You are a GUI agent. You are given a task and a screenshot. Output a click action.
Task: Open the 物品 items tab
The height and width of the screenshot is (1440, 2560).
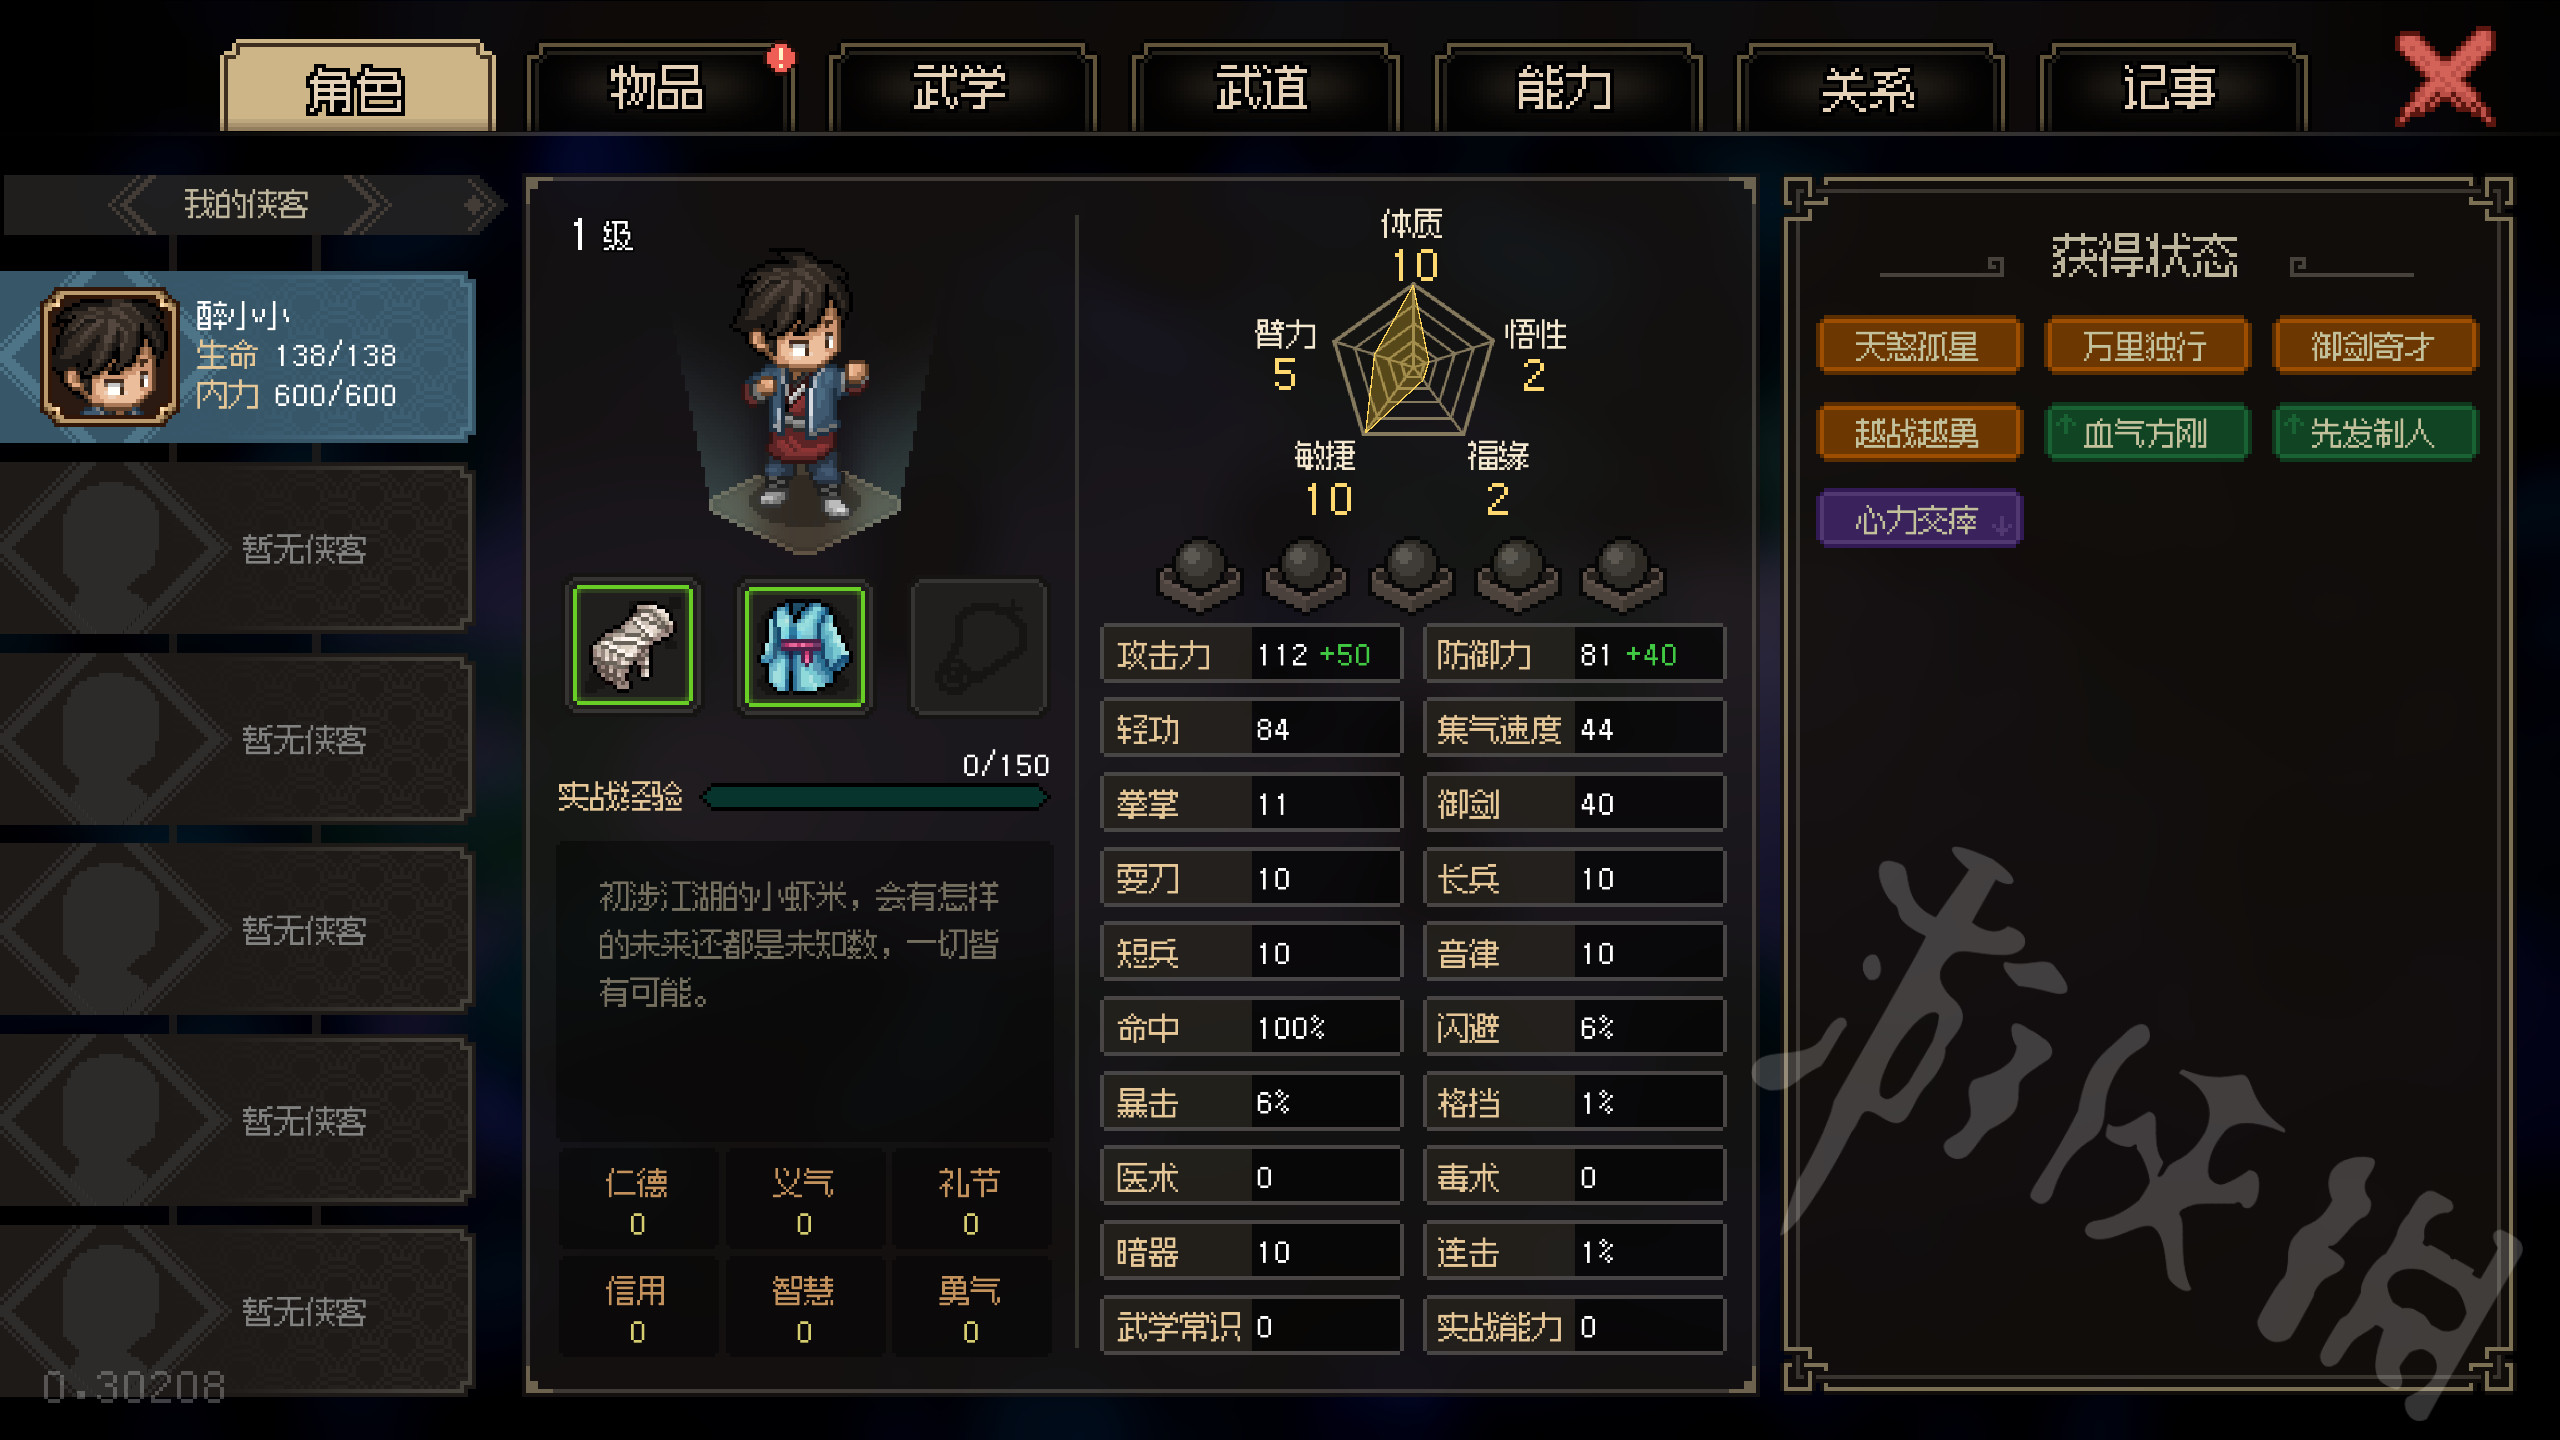(658, 88)
